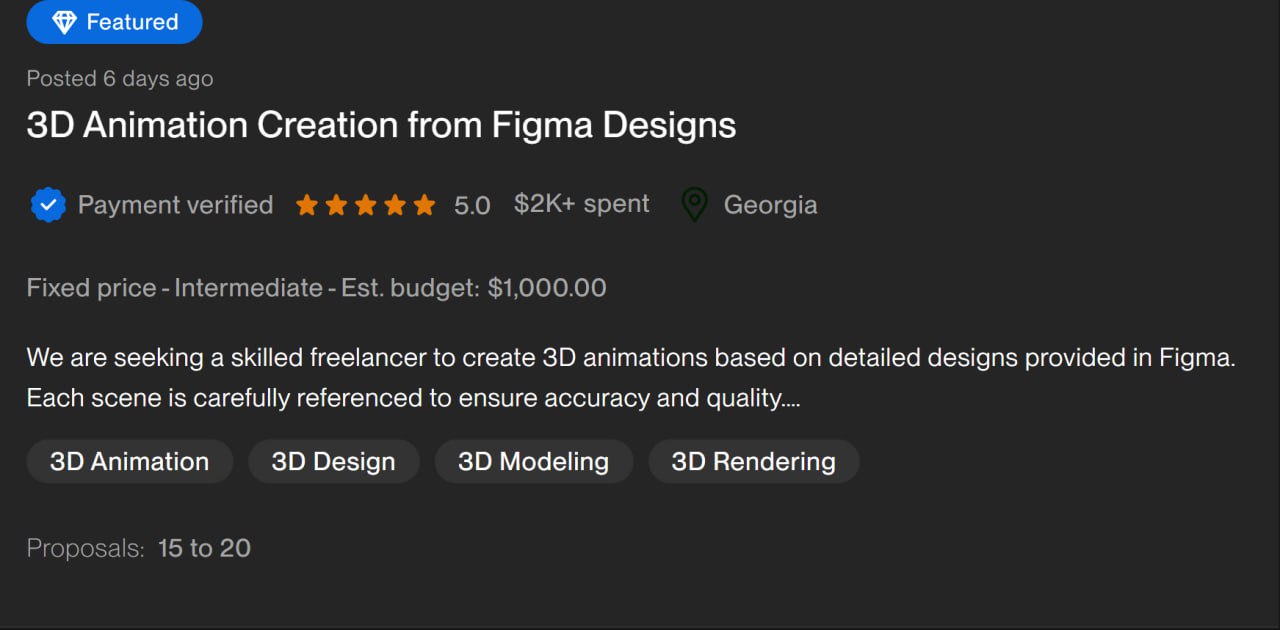Click the Est. budget $1,000.00 text

[473, 288]
